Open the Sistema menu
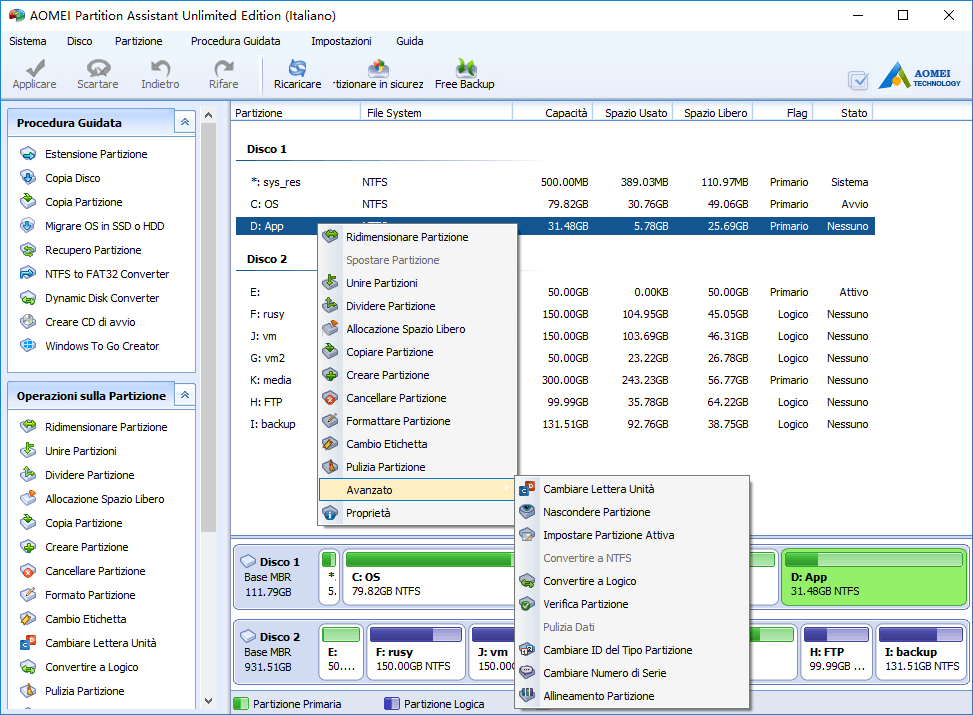Screen dimensions: 973x715 (x=28, y=41)
